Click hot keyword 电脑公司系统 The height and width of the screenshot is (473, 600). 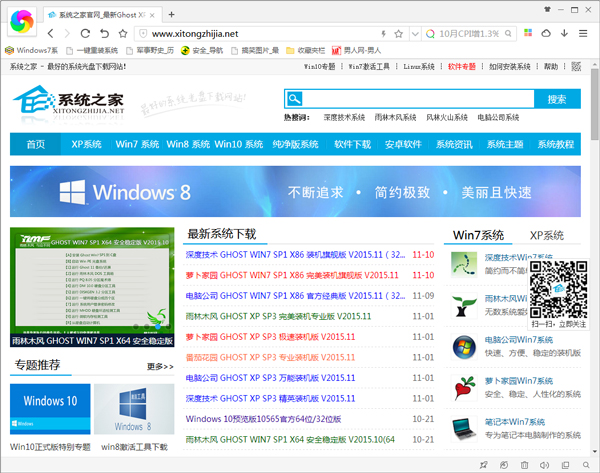click(498, 117)
